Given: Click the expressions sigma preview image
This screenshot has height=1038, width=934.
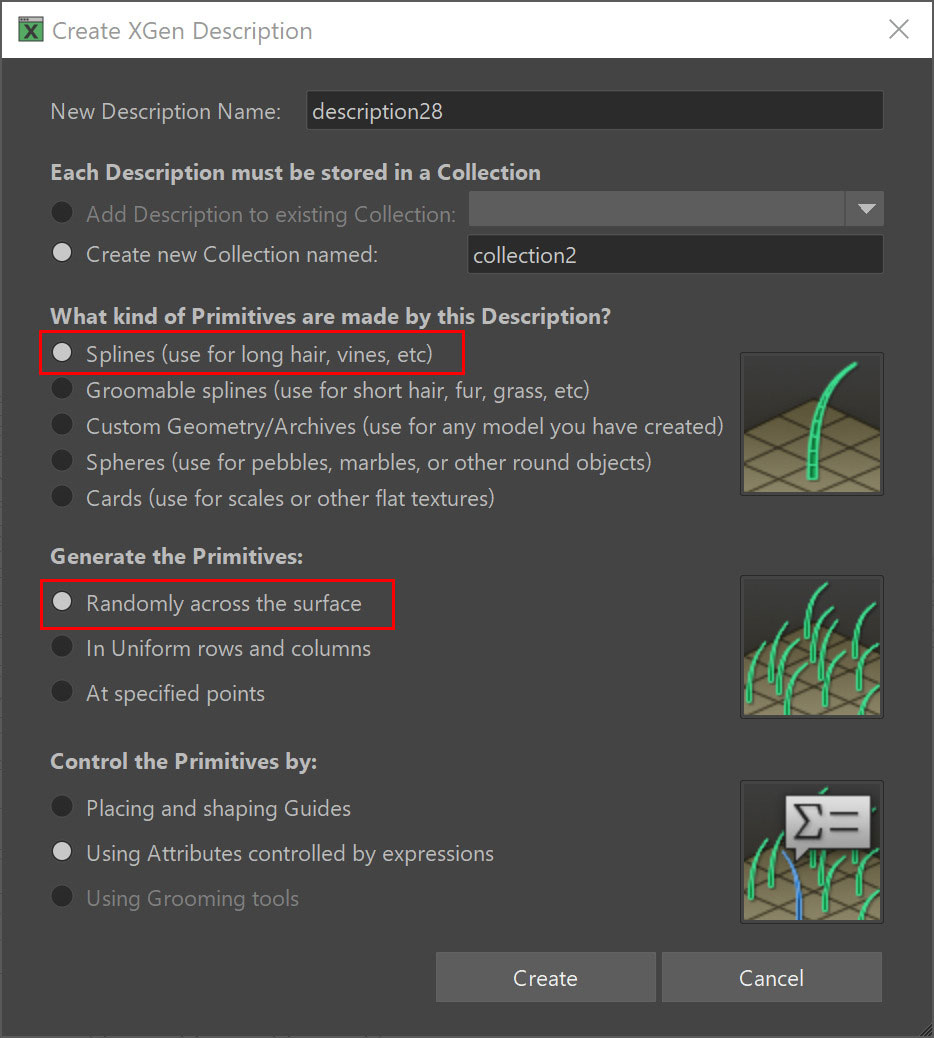Looking at the screenshot, I should tap(811, 851).
